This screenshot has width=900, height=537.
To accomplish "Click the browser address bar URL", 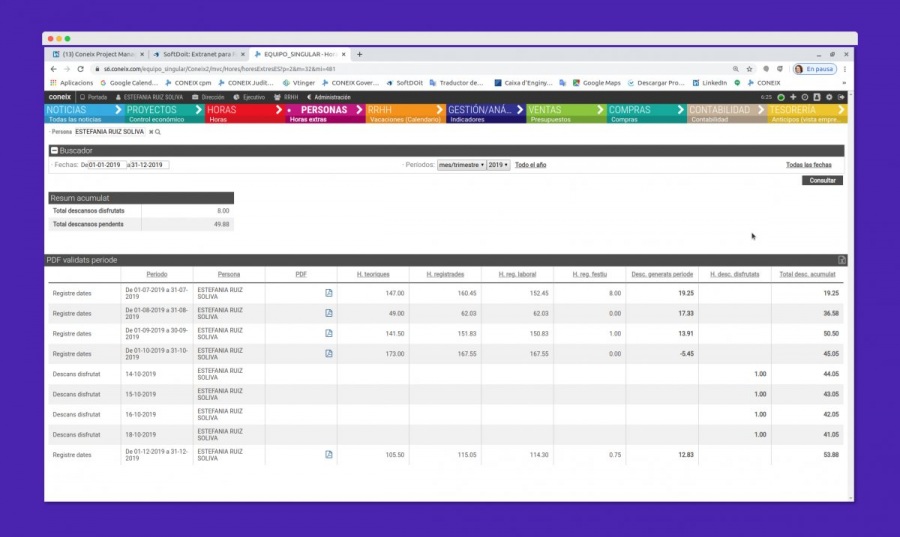I will click(219, 69).
